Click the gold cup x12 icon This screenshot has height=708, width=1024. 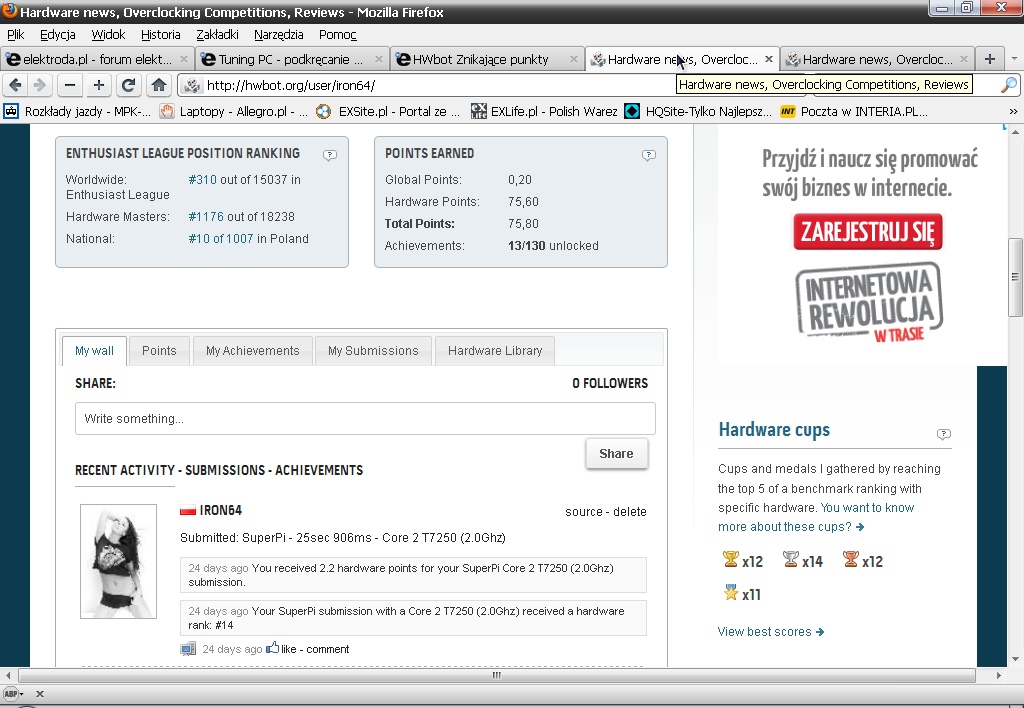coord(731,559)
